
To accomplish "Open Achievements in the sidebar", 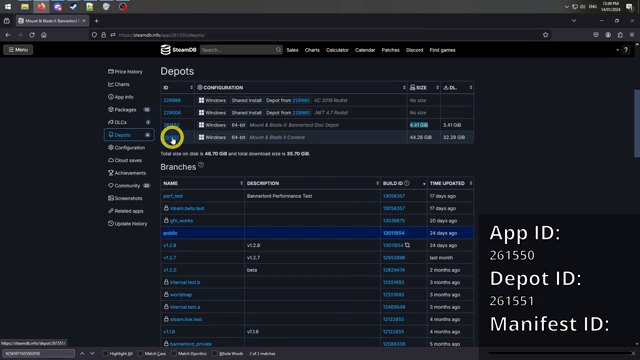I will pos(129,173).
